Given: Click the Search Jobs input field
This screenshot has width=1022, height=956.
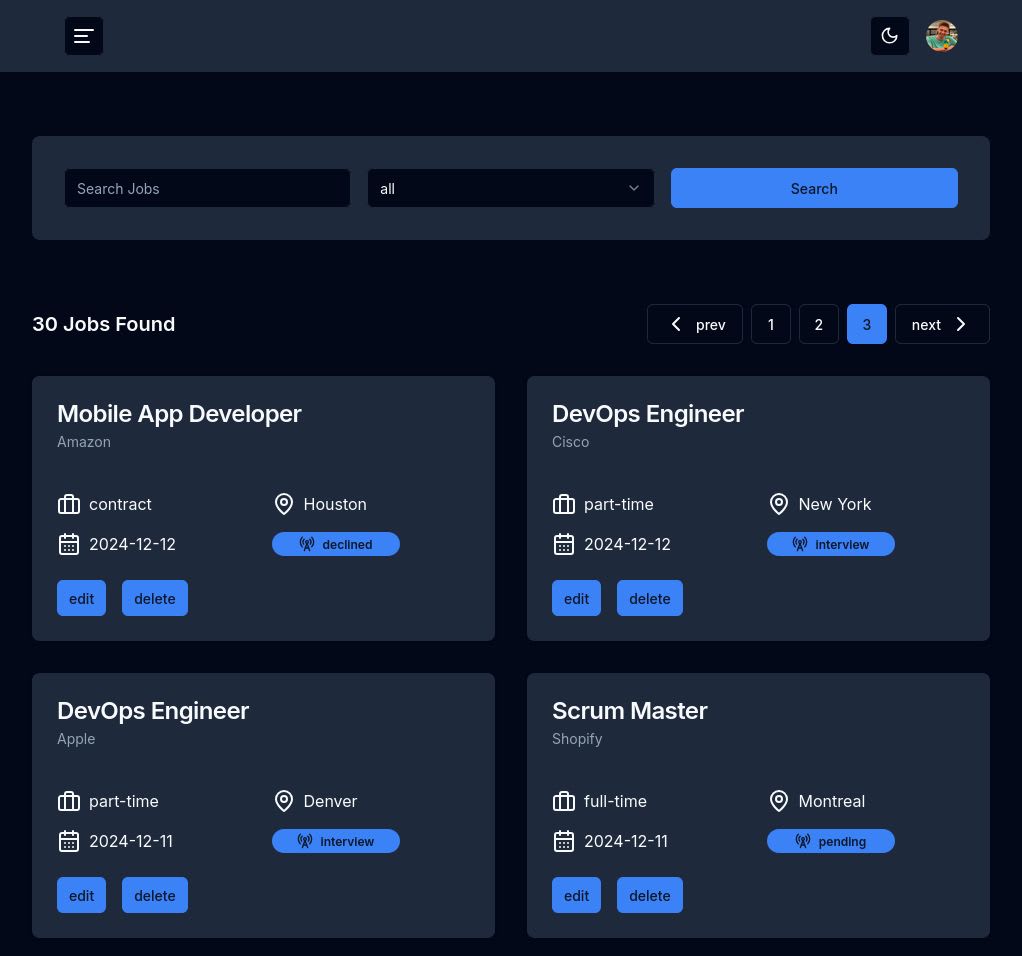Looking at the screenshot, I should (207, 188).
